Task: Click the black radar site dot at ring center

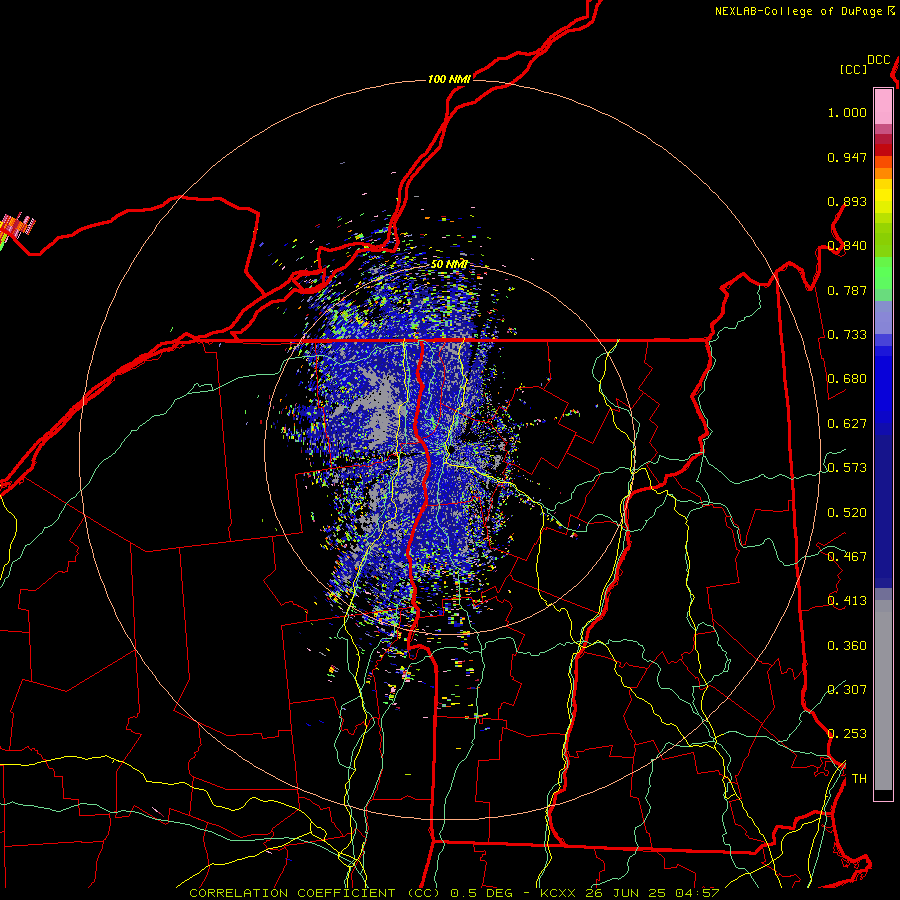Action: pyautogui.click(x=452, y=449)
